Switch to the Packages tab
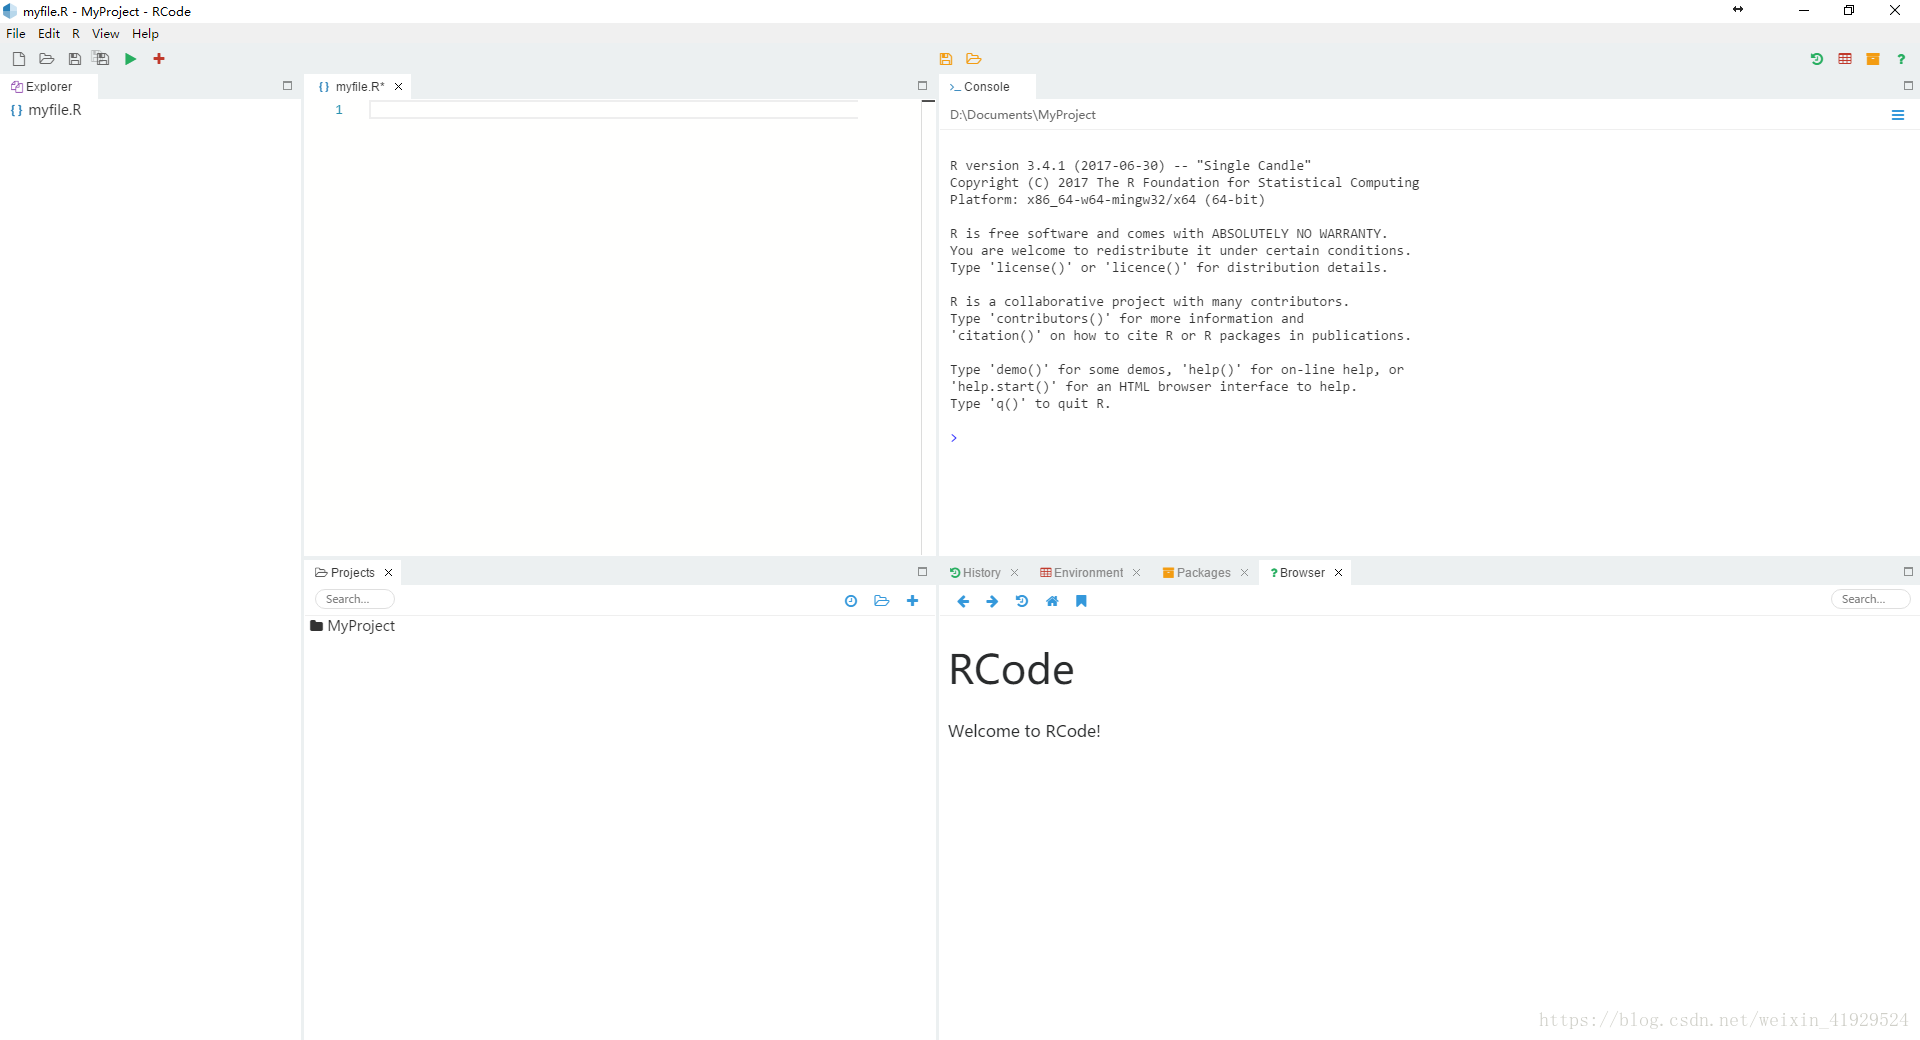This screenshot has height=1040, width=1920. (x=1197, y=573)
